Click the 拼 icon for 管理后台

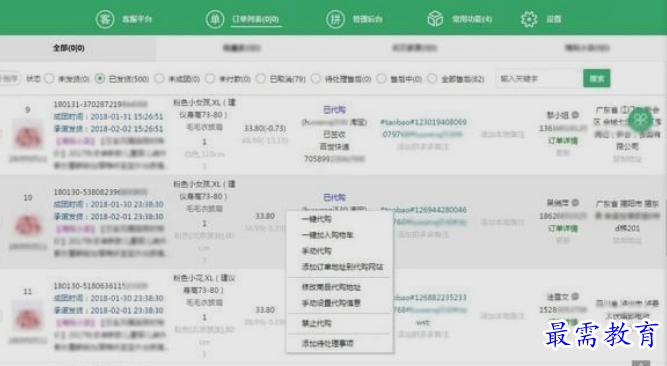click(x=335, y=19)
